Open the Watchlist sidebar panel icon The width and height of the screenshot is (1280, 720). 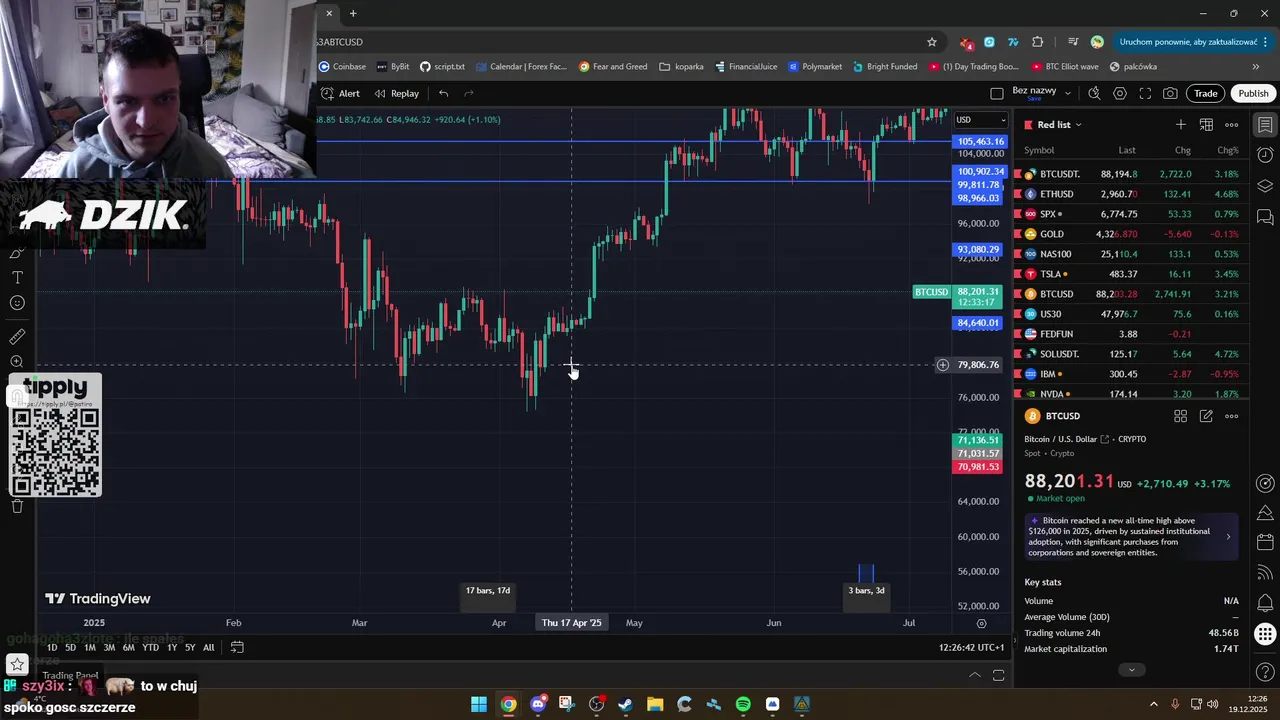[x=1265, y=125]
